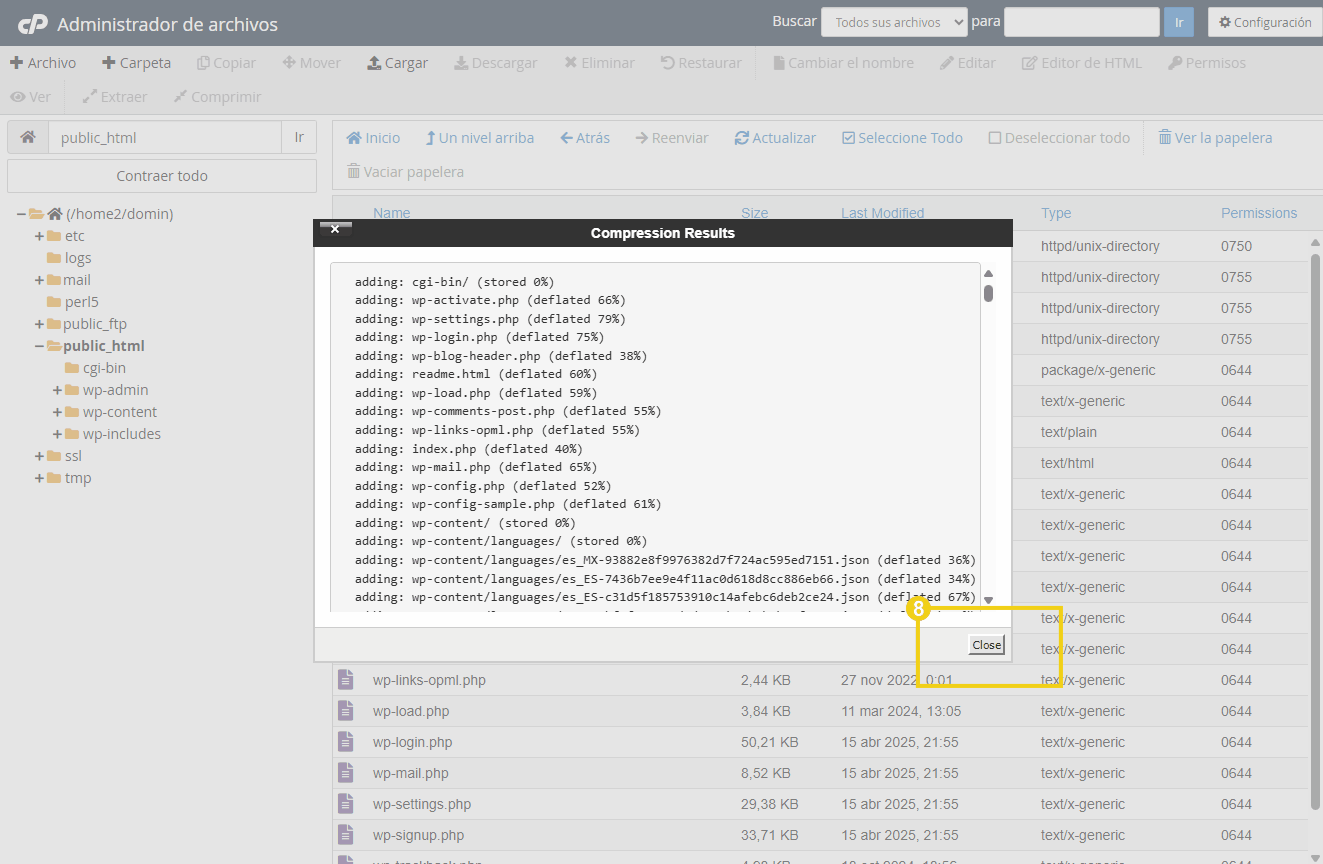Close the Compression Results dialog with Close
This screenshot has height=864, width=1323.
point(986,645)
